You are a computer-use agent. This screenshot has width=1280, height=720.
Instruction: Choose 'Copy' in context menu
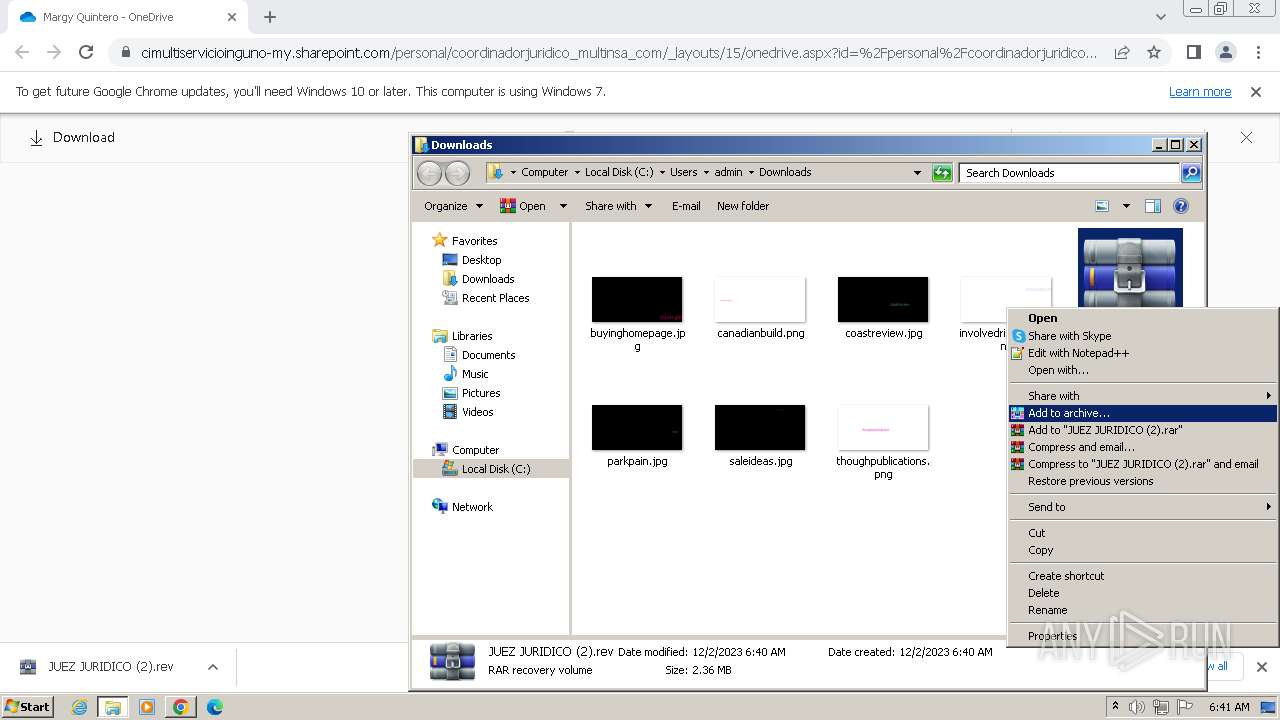point(1142,550)
